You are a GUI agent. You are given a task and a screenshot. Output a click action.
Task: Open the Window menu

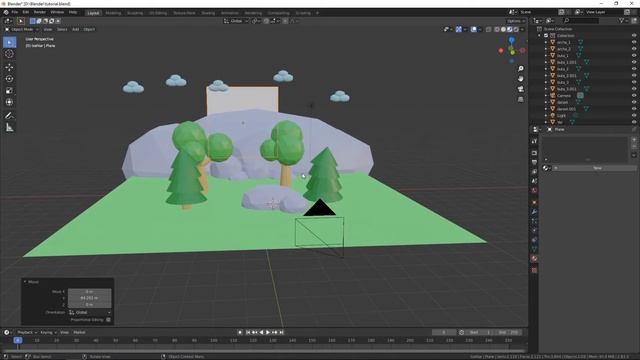pos(57,12)
